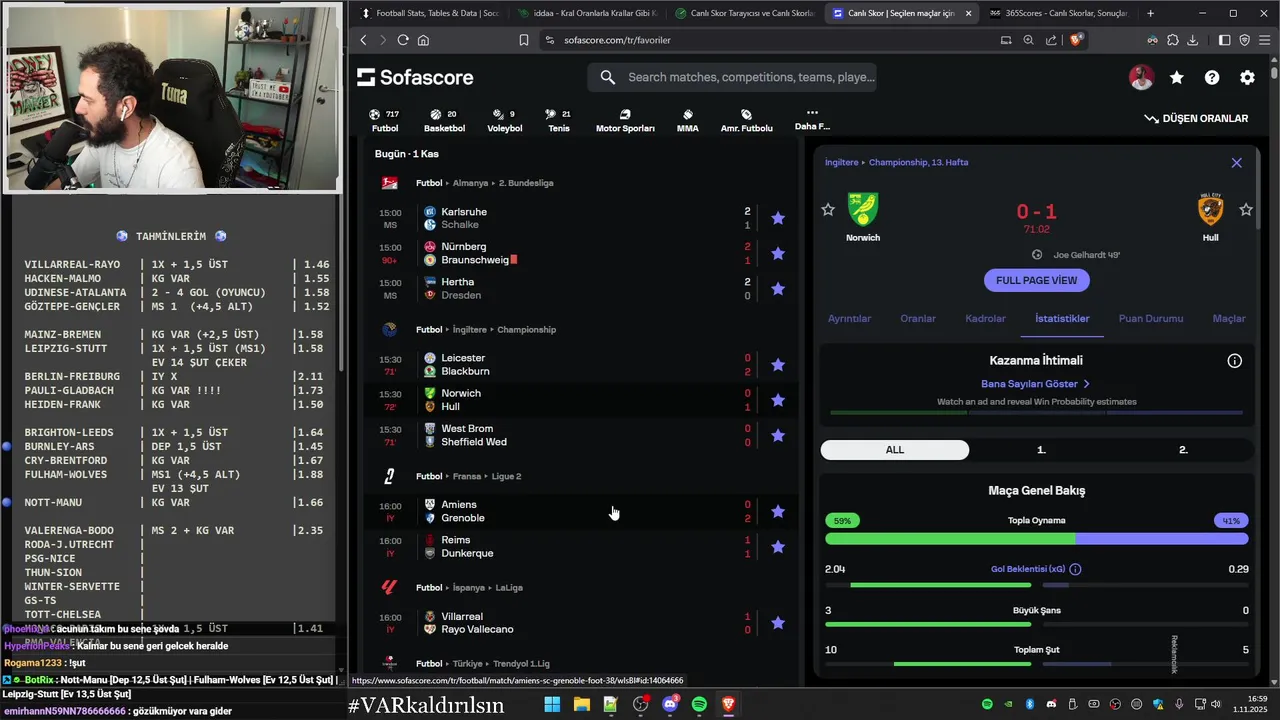Open the favorites star in Sofascore header

pyautogui.click(x=1177, y=77)
